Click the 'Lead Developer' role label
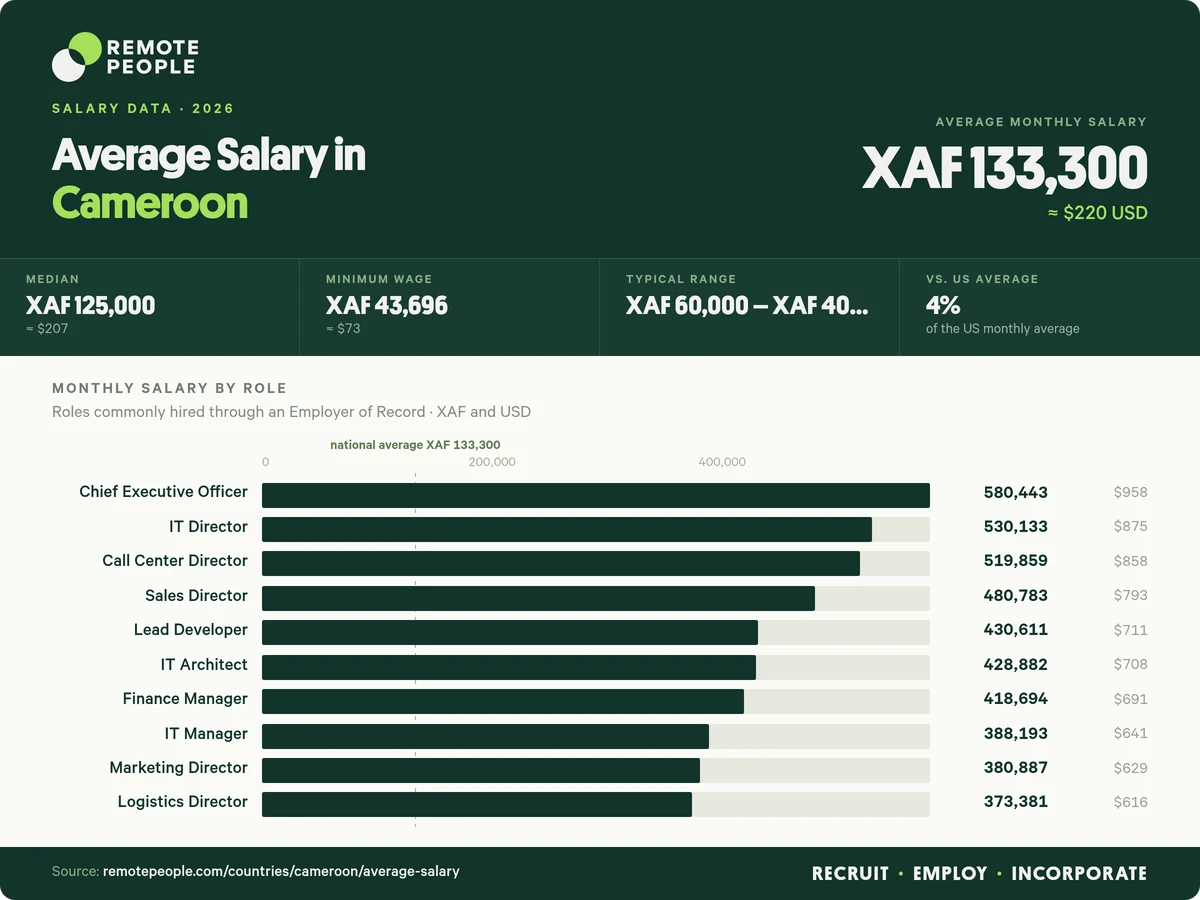The image size is (1200, 900). [x=191, y=630]
